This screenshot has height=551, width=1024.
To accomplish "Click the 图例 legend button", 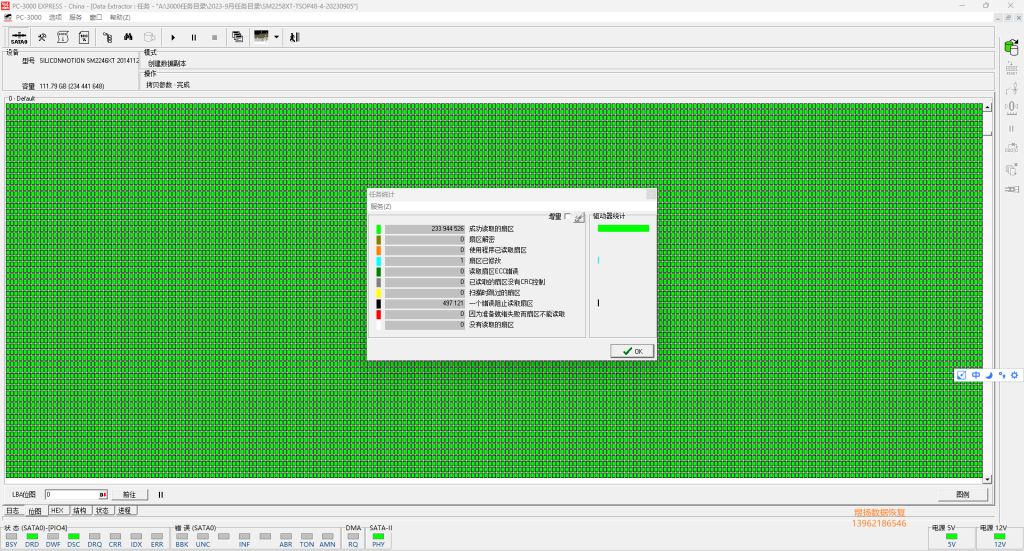I will click(x=962, y=494).
